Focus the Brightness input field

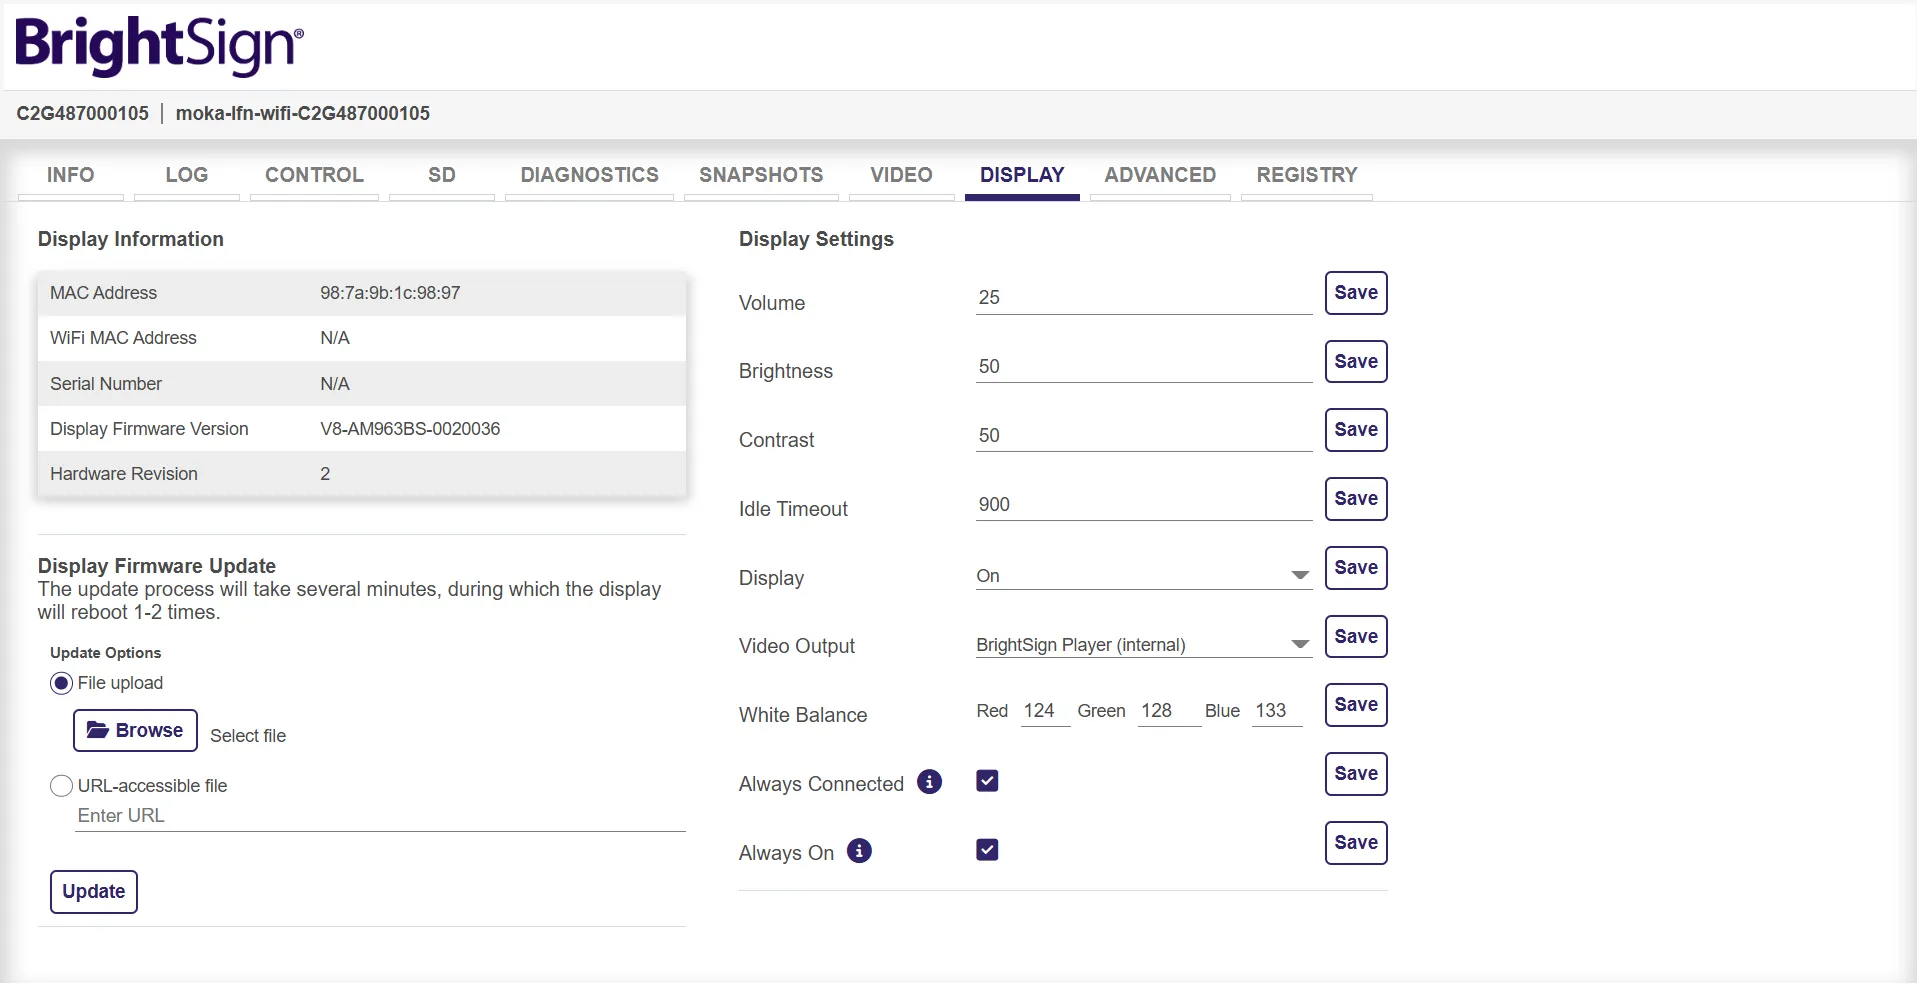pos(1143,367)
